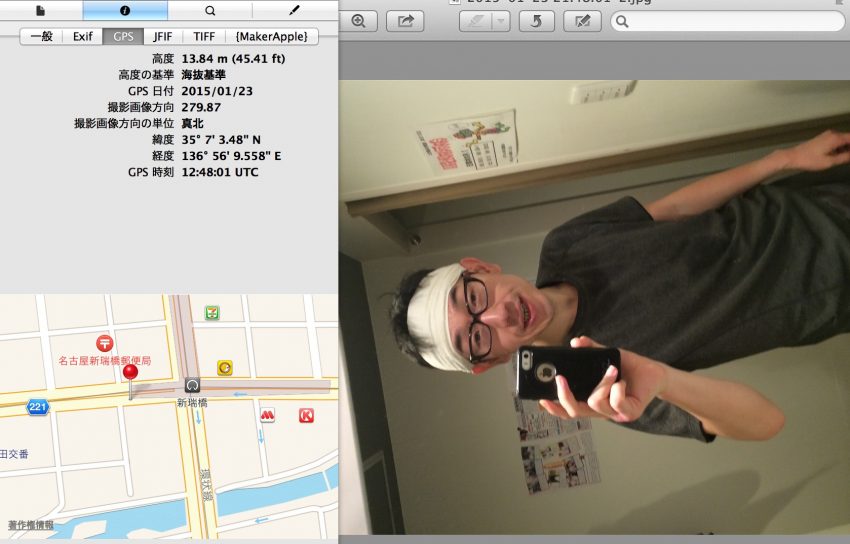Click the displayed photo in Preview
Viewport: 850px width, 544px height.
[x=594, y=308]
